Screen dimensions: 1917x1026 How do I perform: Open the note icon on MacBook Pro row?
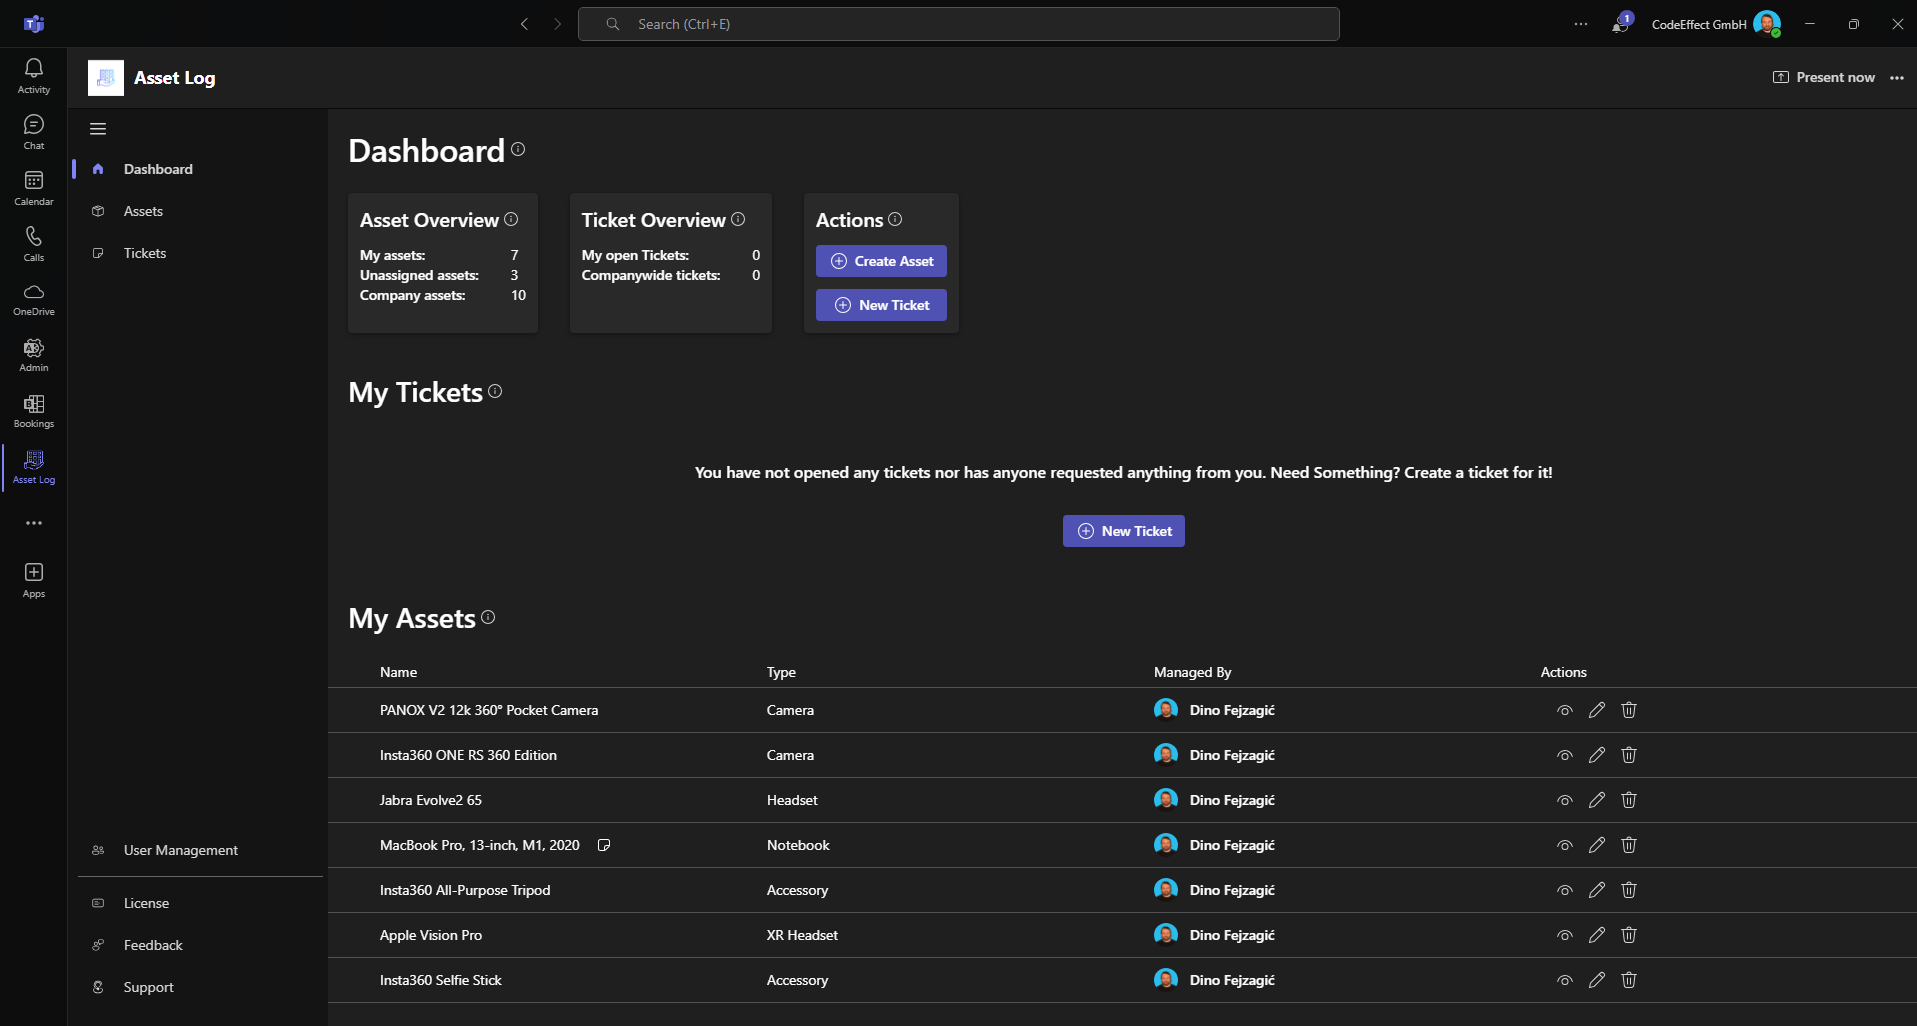604,845
